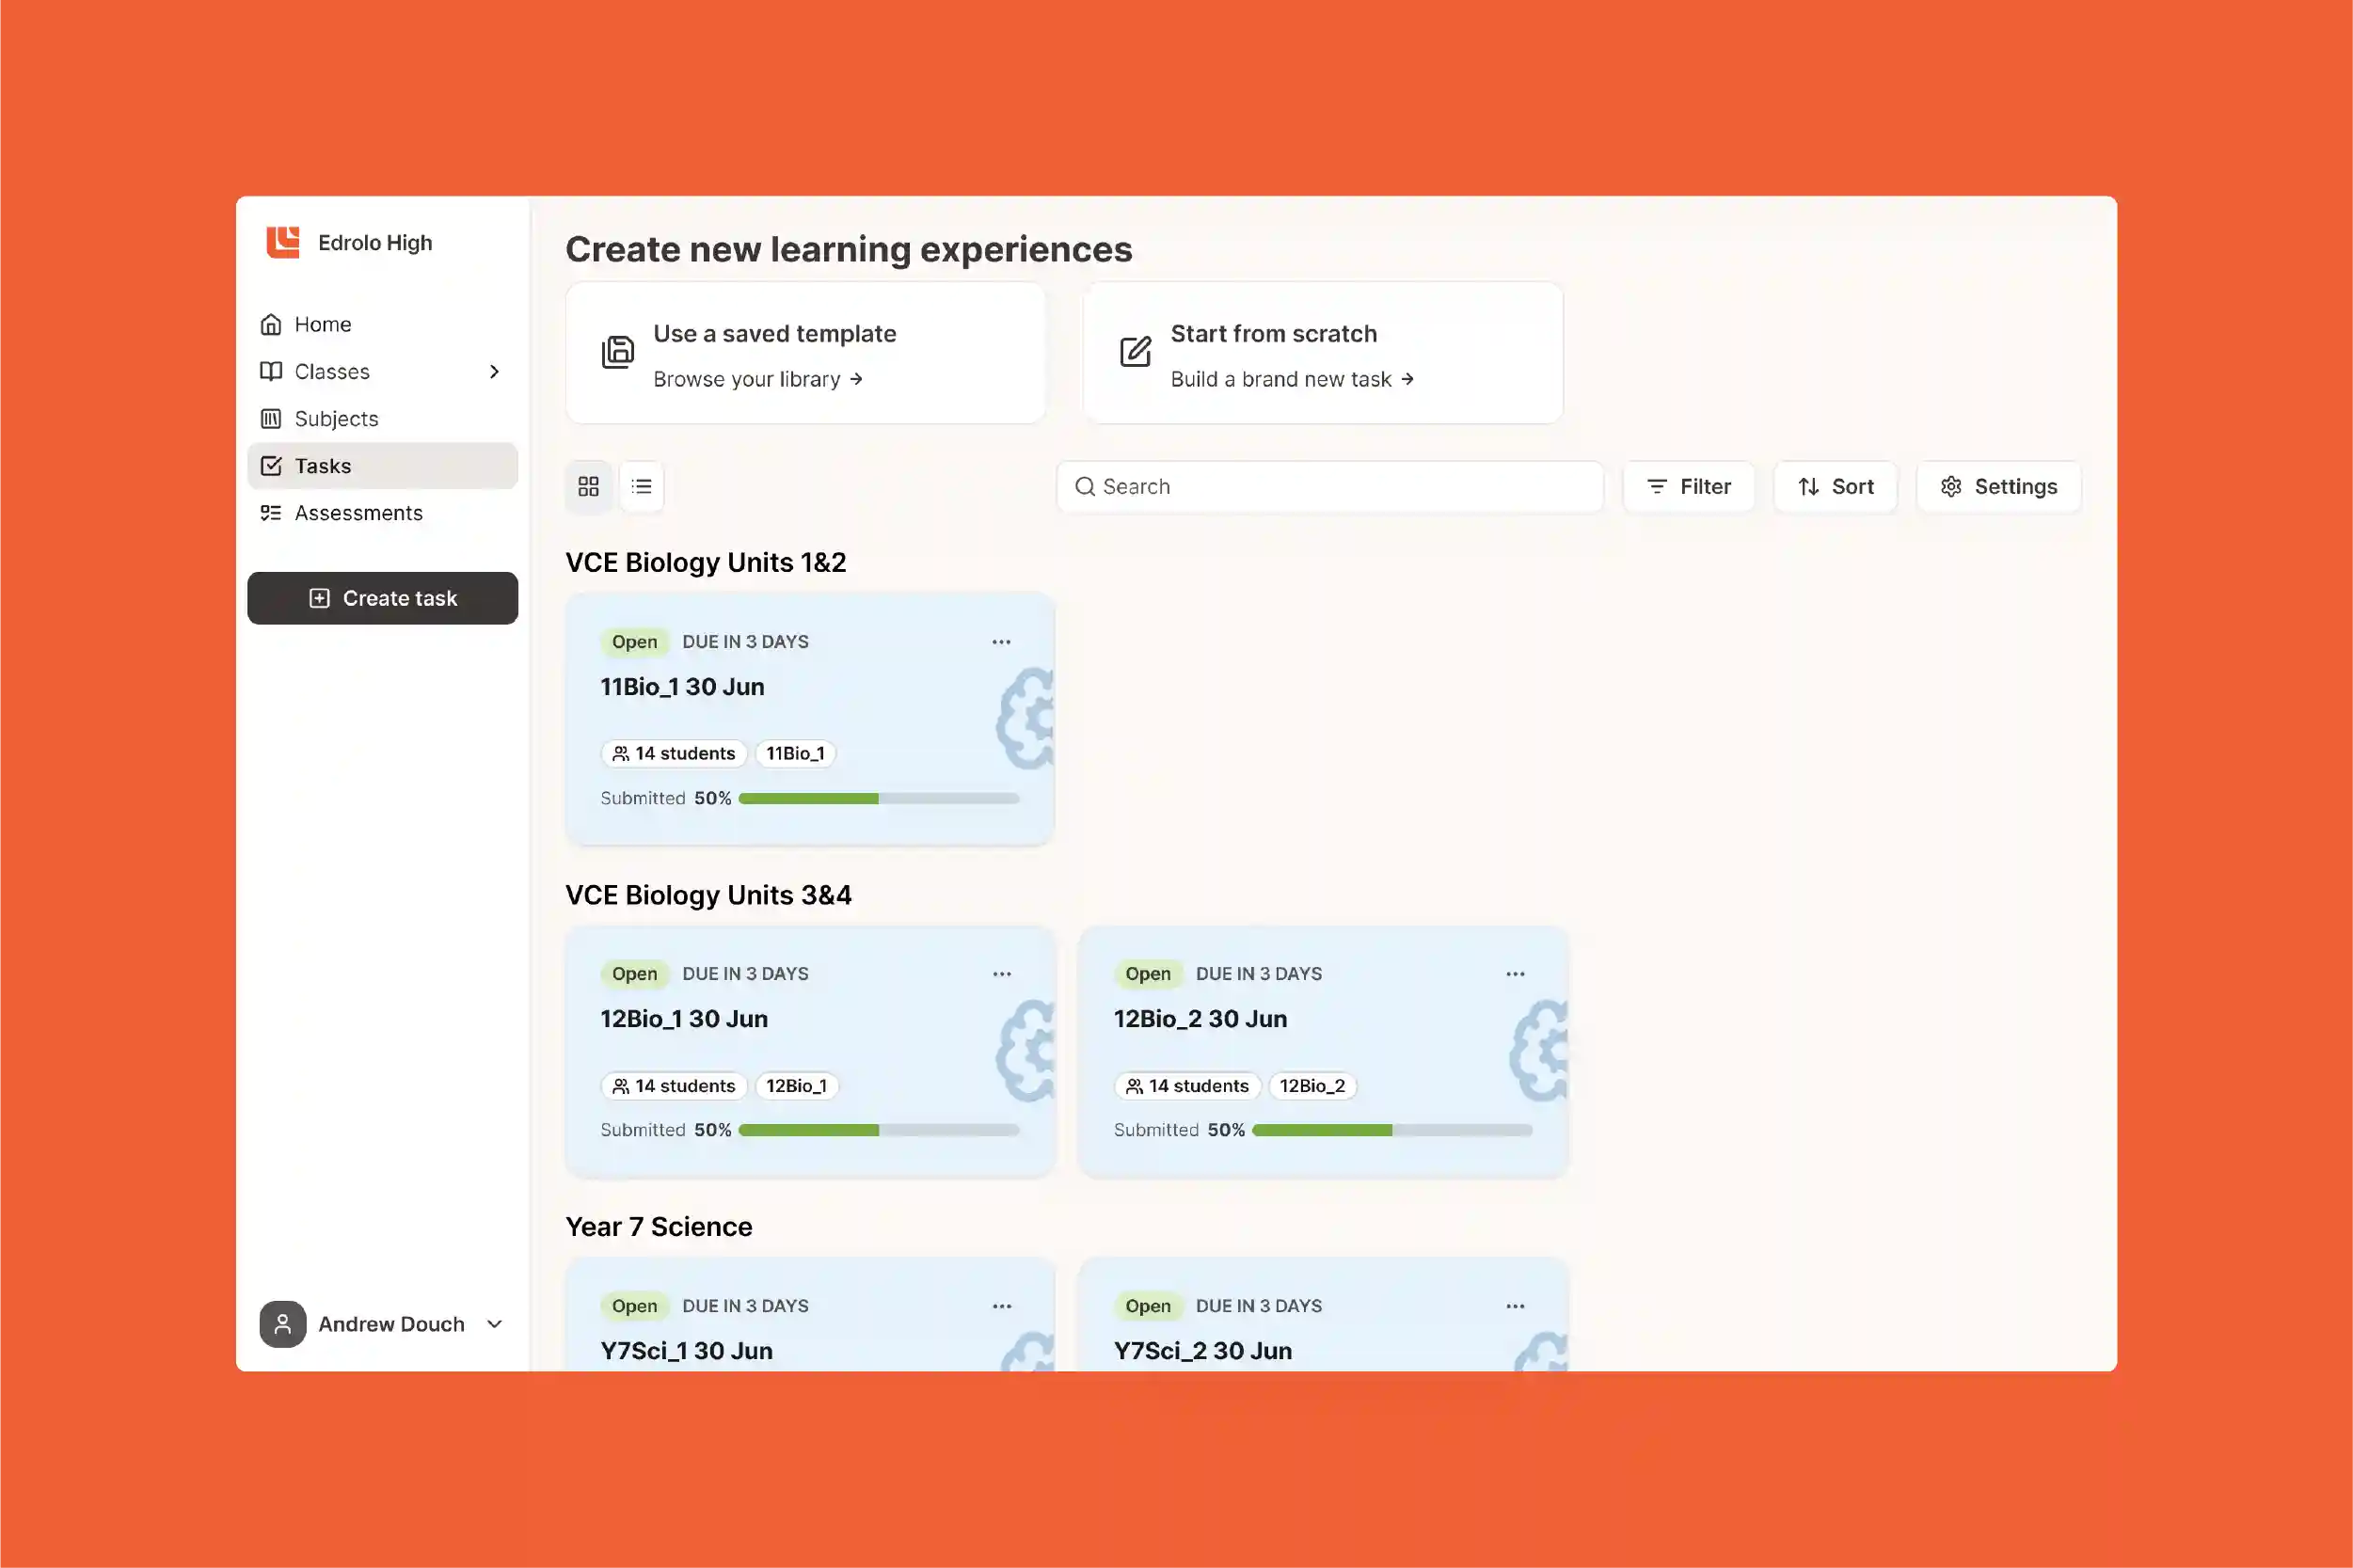Focus the Search input field
This screenshot has height=1568, width=2353.
(1329, 486)
